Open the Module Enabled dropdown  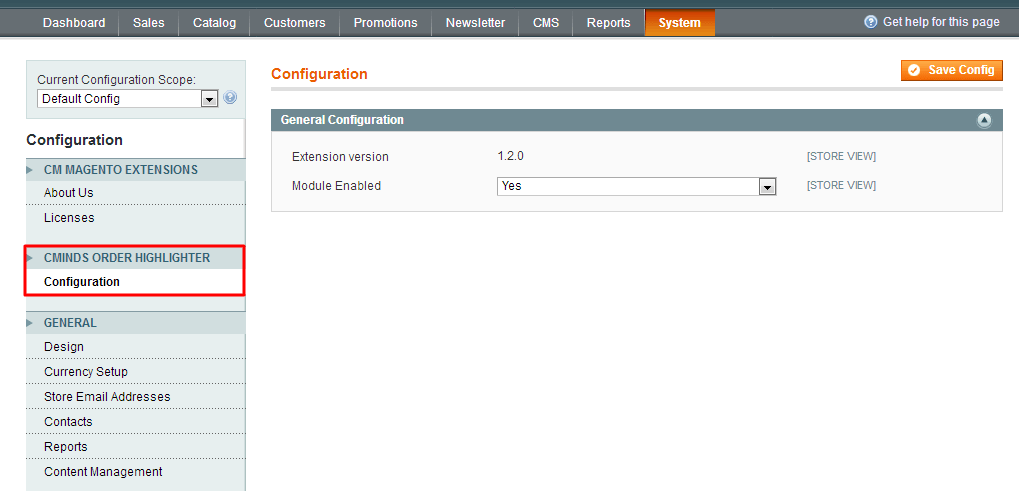[x=636, y=186]
